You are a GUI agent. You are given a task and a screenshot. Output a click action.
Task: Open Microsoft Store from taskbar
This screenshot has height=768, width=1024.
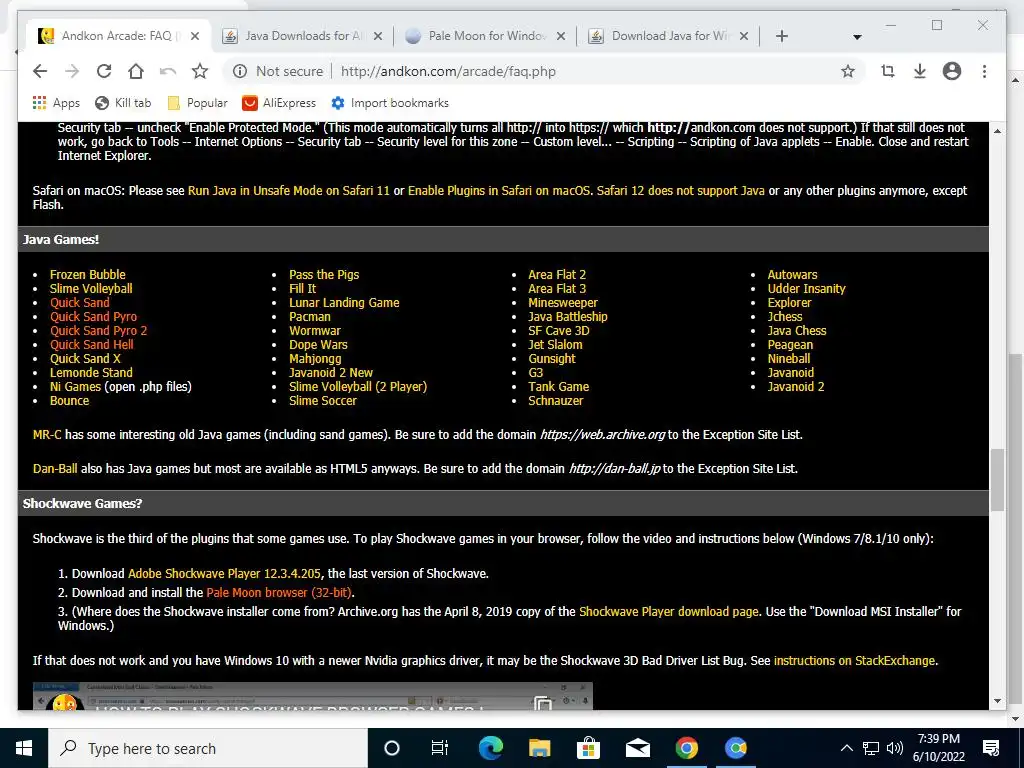(588, 748)
